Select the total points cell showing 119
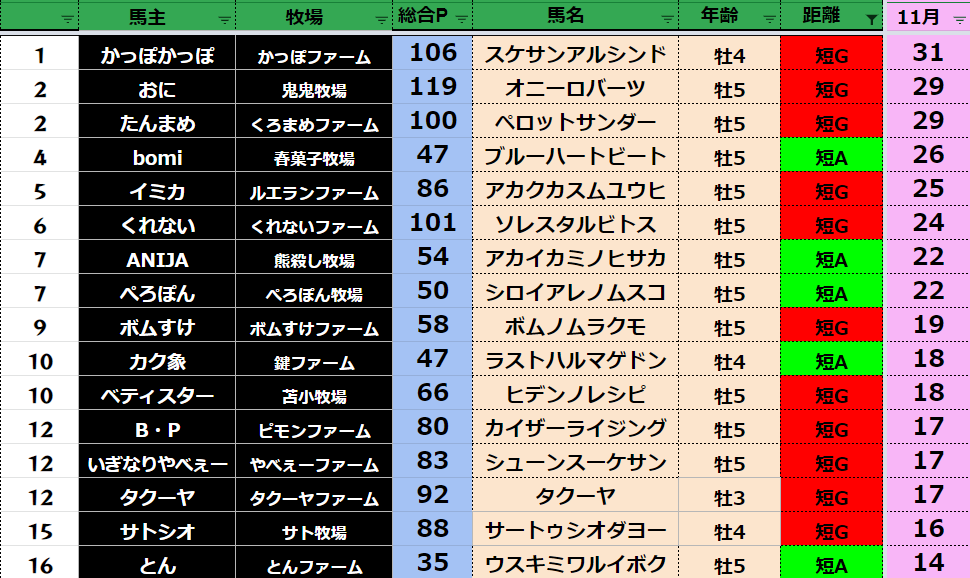 432,88
